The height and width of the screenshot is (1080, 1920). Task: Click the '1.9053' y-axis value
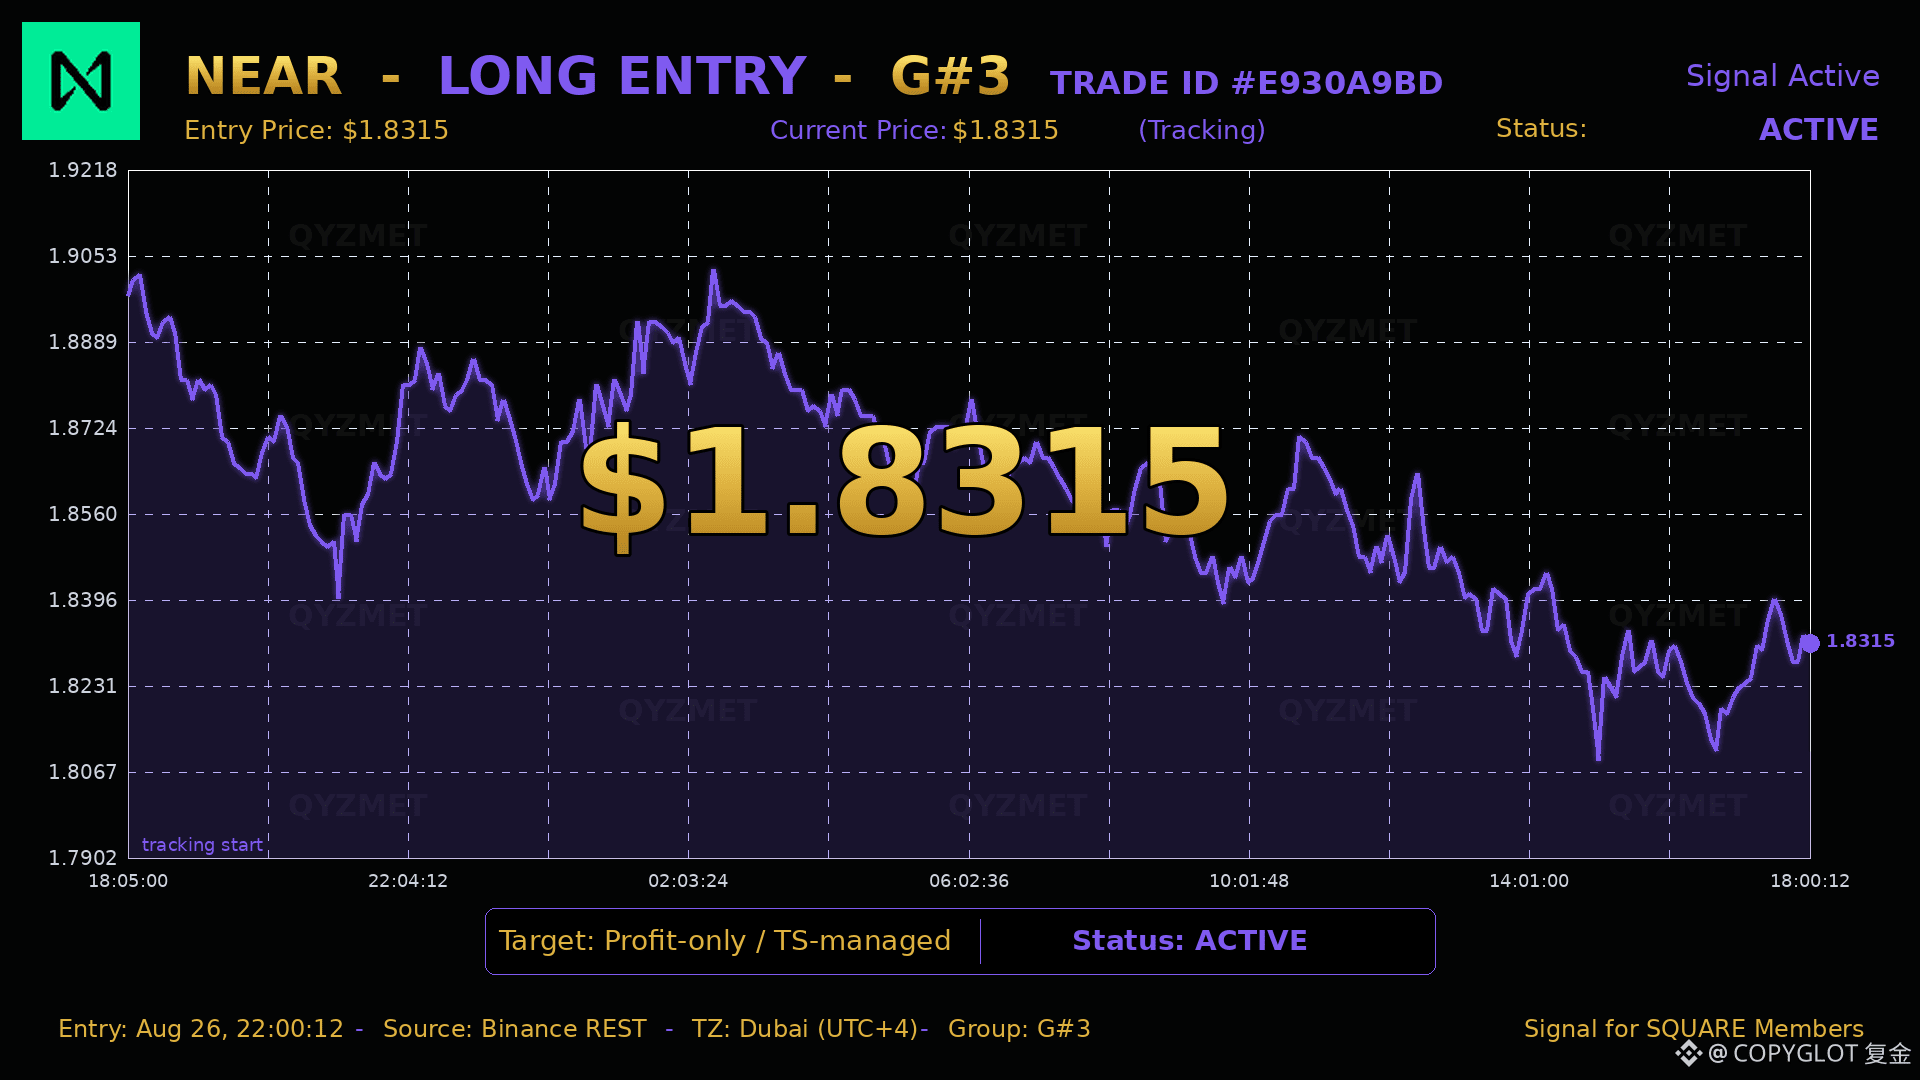(83, 256)
